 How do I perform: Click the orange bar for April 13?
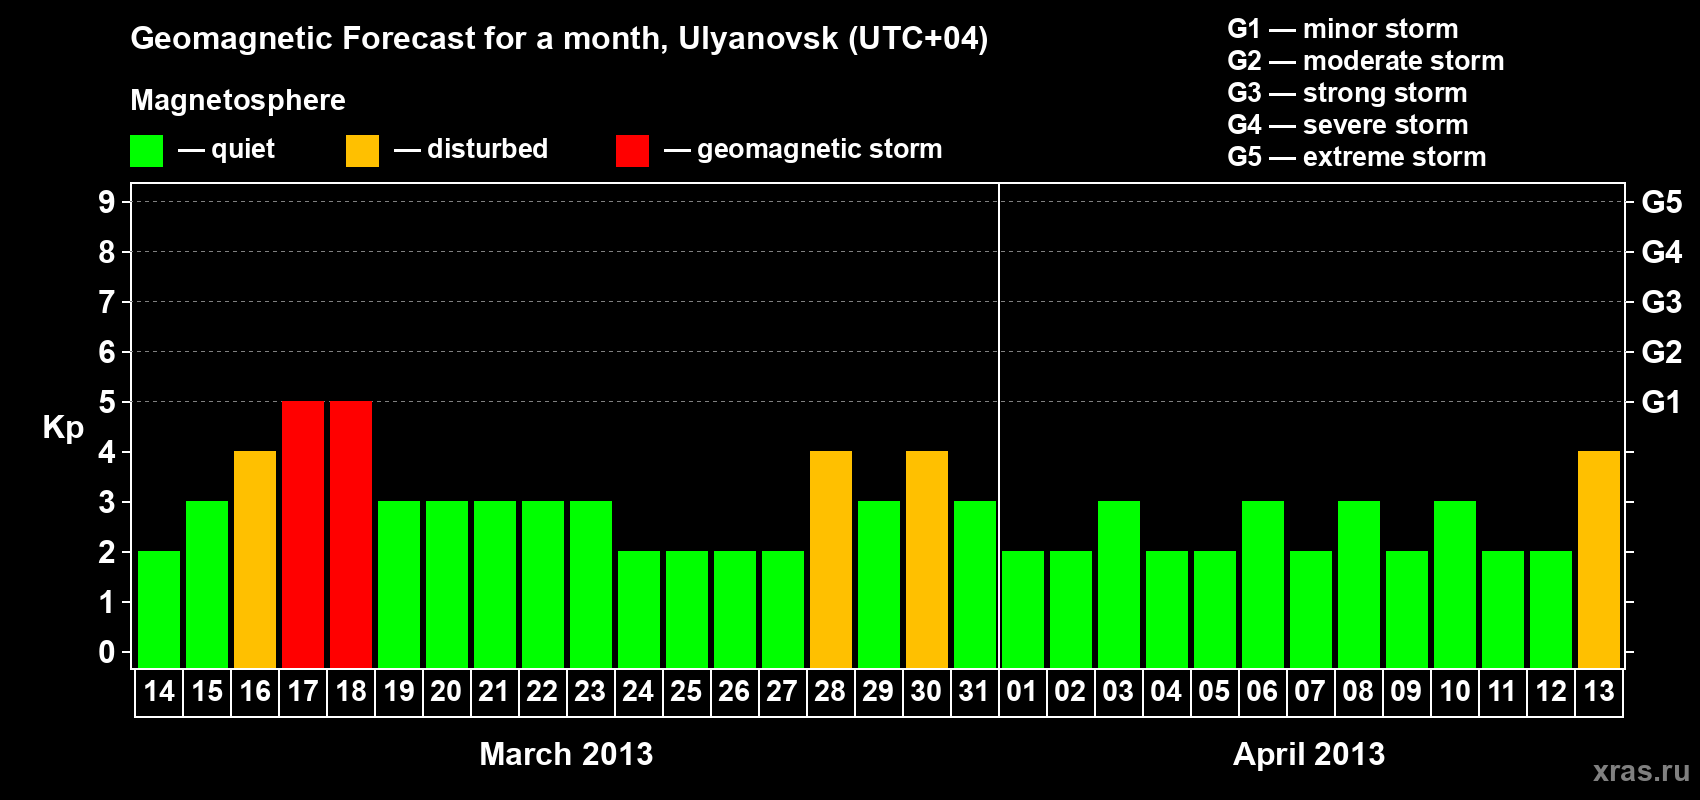pos(1599,559)
